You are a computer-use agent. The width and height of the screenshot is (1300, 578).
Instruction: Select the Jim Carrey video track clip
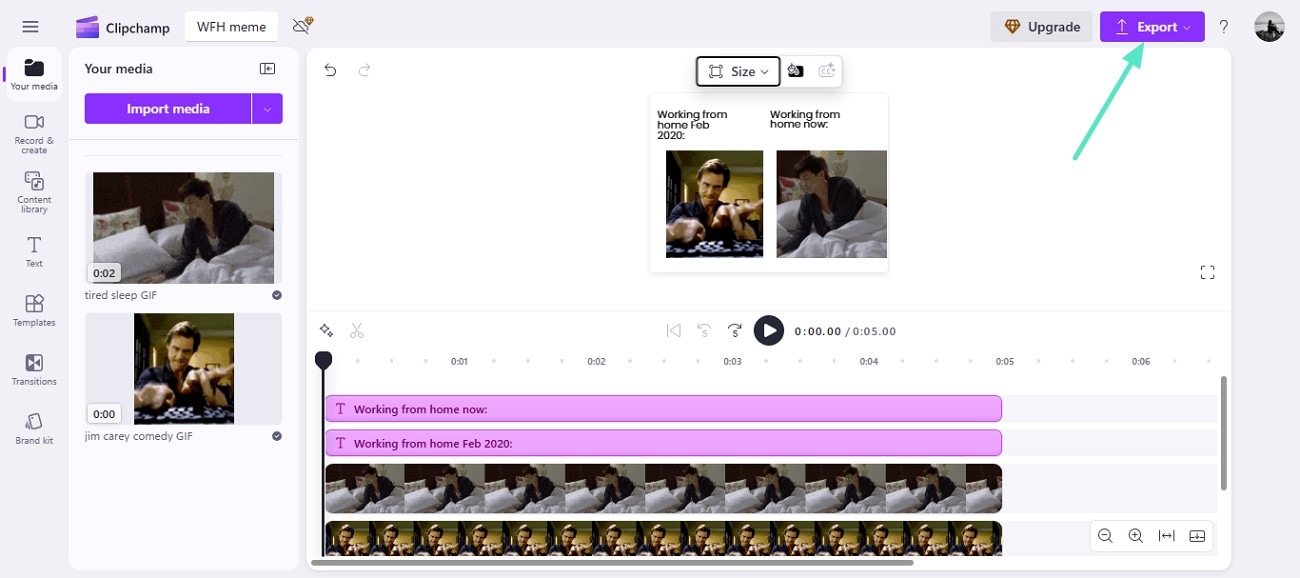tap(663, 538)
